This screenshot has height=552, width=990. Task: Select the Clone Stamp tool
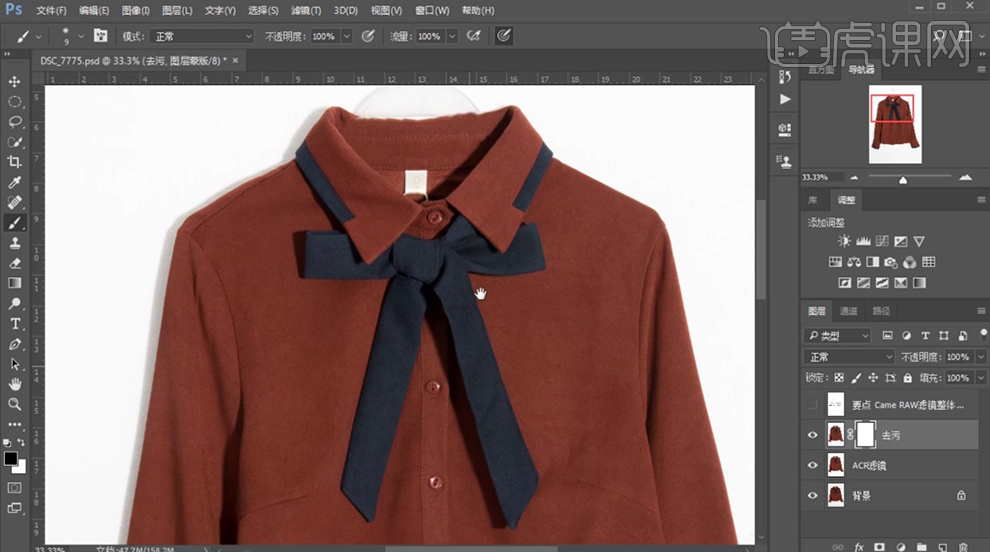pyautogui.click(x=15, y=243)
